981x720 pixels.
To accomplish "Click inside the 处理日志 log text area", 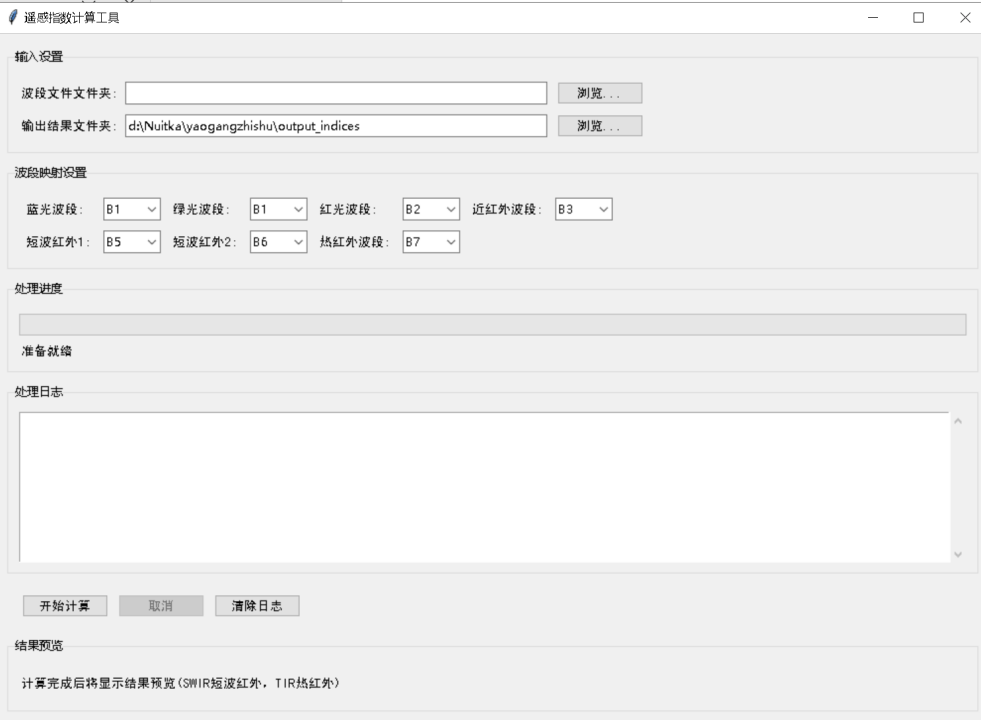I will pos(484,487).
